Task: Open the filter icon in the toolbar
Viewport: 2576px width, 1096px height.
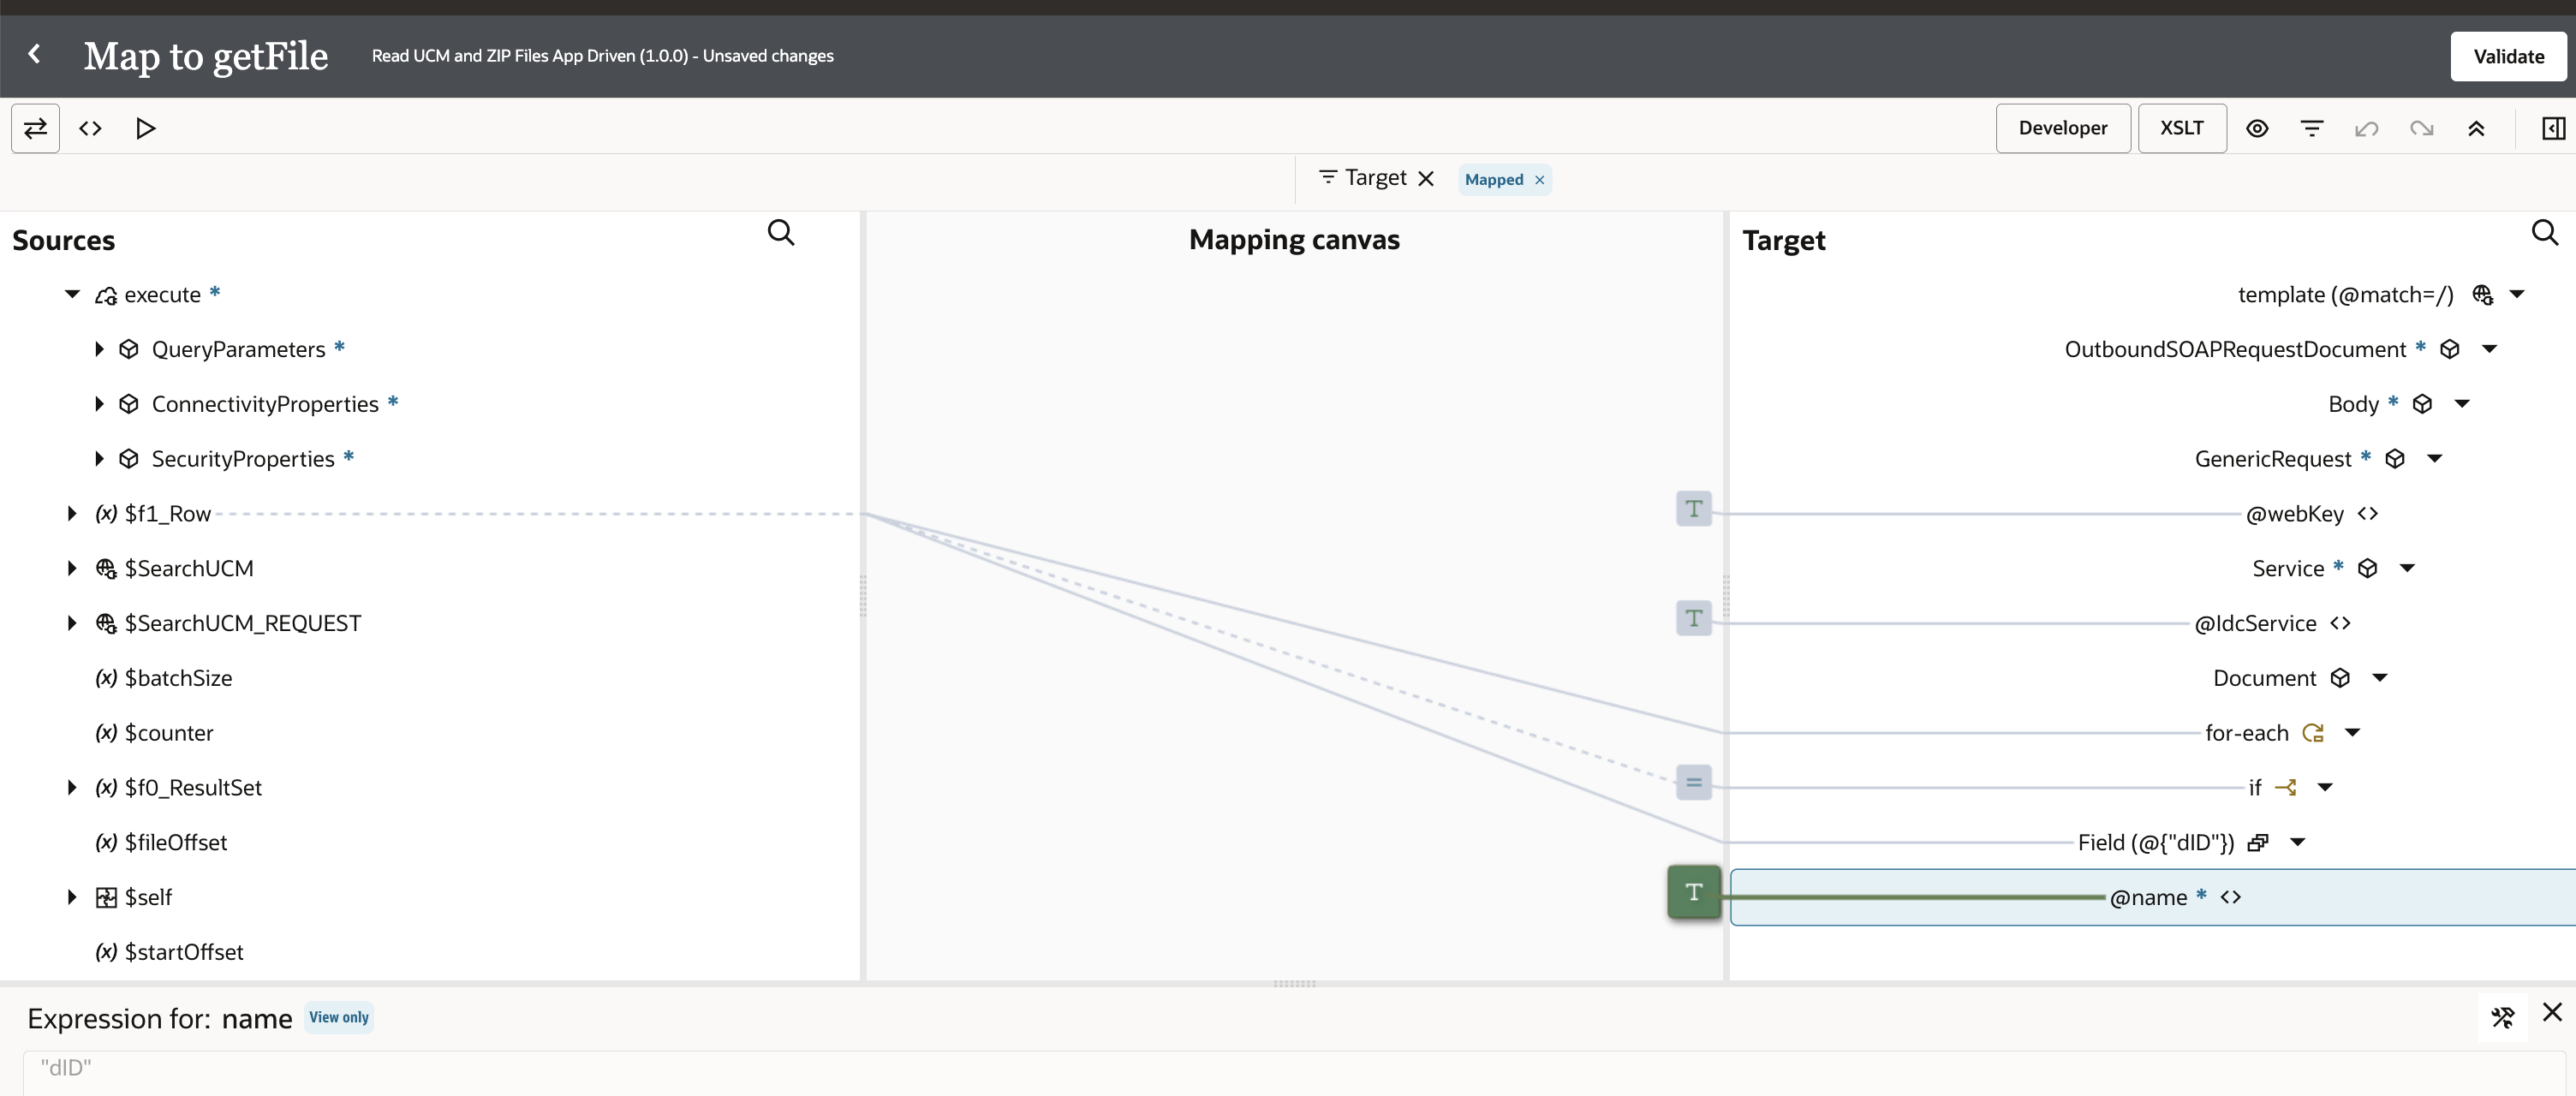Action: 2312,128
